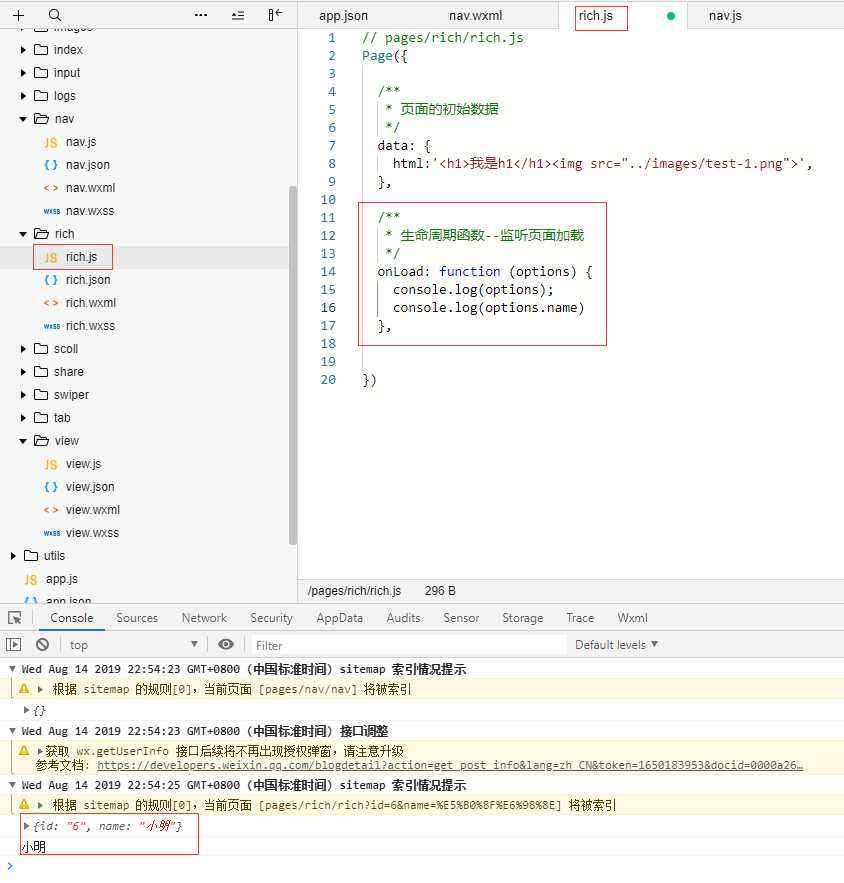Switch to the nav.js editor tab
The height and width of the screenshot is (883, 844).
click(x=725, y=16)
